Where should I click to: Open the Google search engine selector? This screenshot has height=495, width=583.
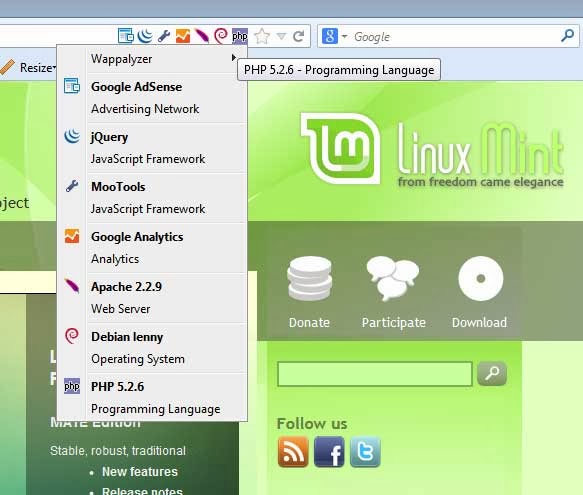(x=334, y=36)
